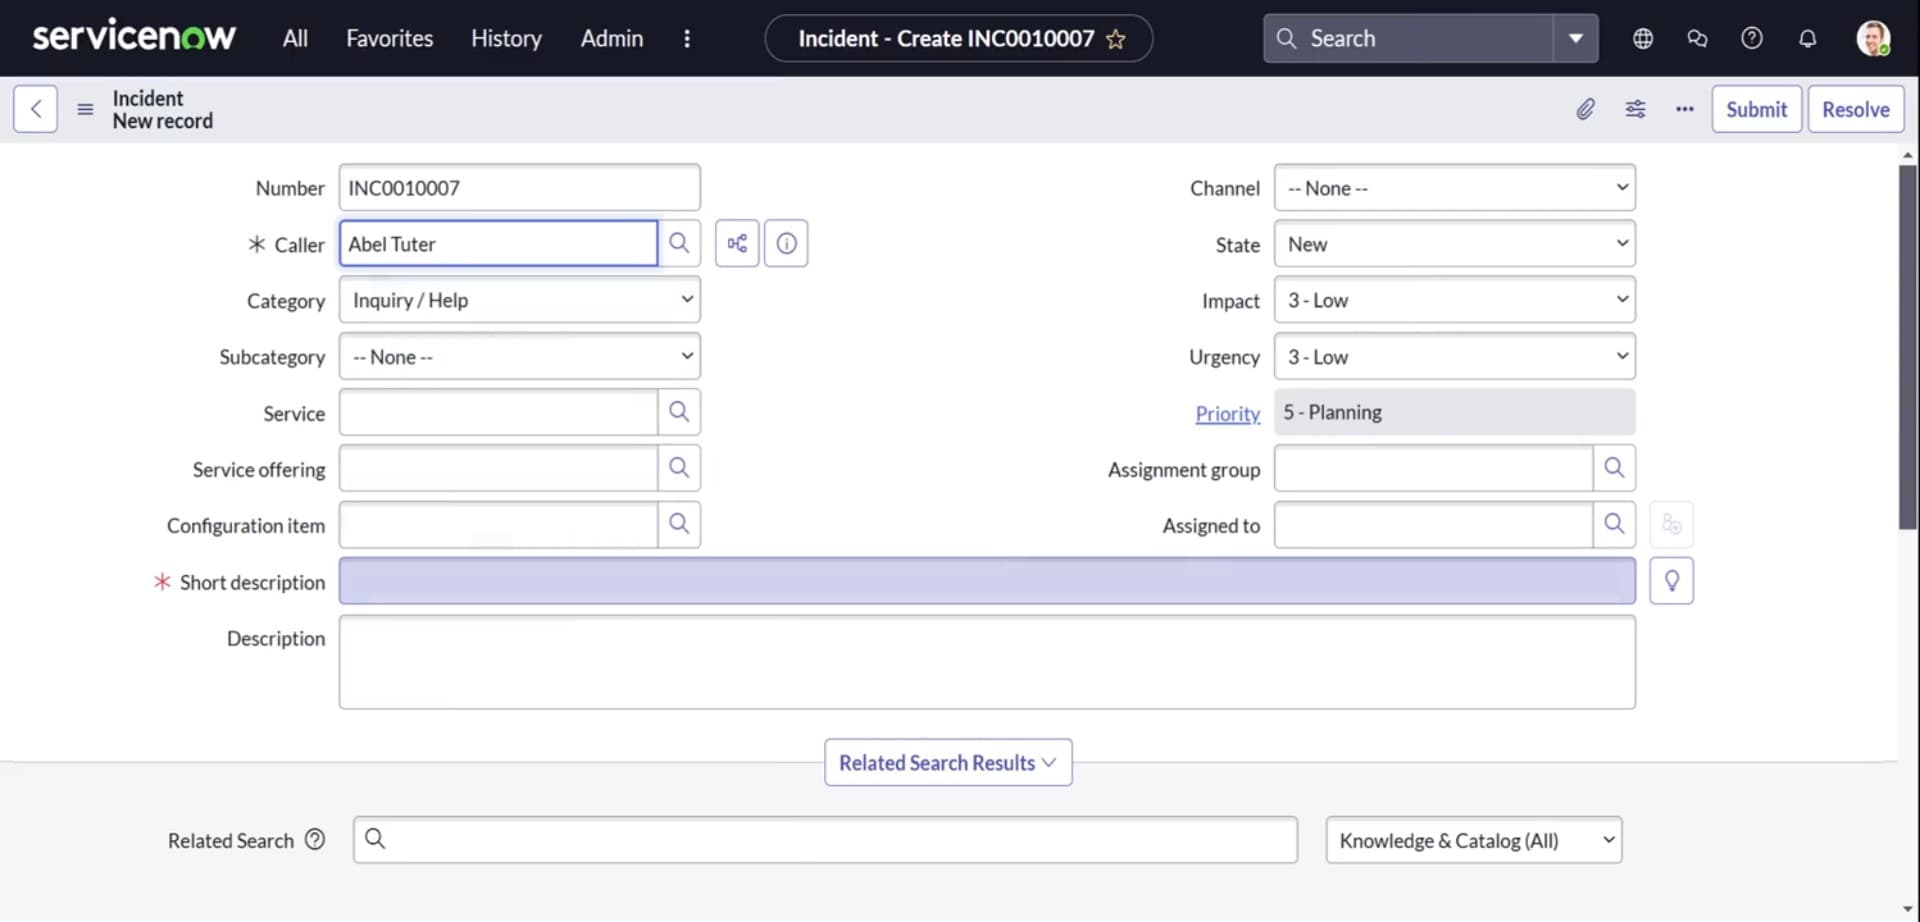Viewport: 1920px width, 922px height.
Task: Look up Service using magnifier icon
Action: coord(679,412)
